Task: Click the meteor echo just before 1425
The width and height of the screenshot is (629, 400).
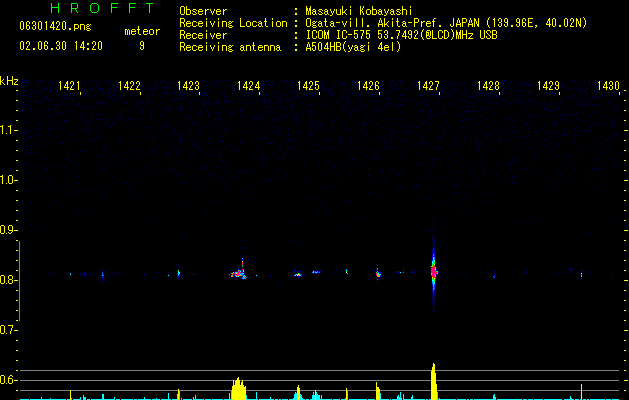Action: click(x=297, y=274)
